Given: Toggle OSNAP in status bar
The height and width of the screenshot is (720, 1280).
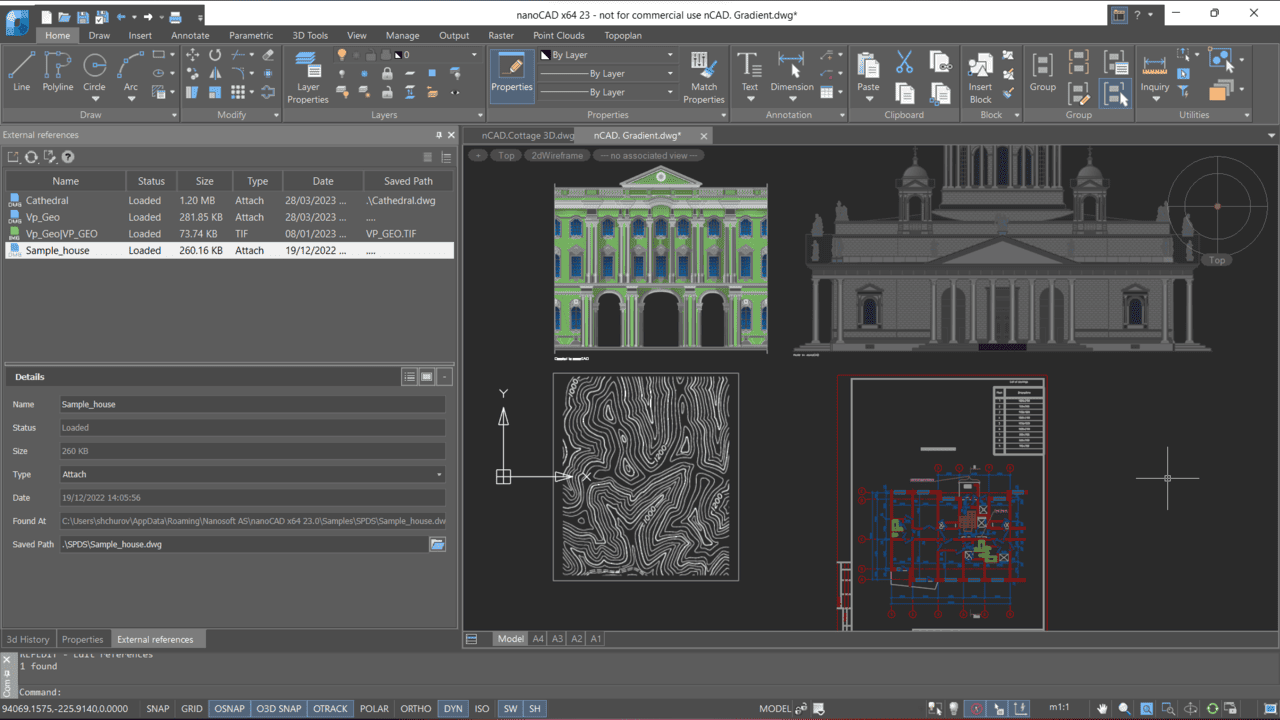Looking at the screenshot, I should [x=229, y=709].
